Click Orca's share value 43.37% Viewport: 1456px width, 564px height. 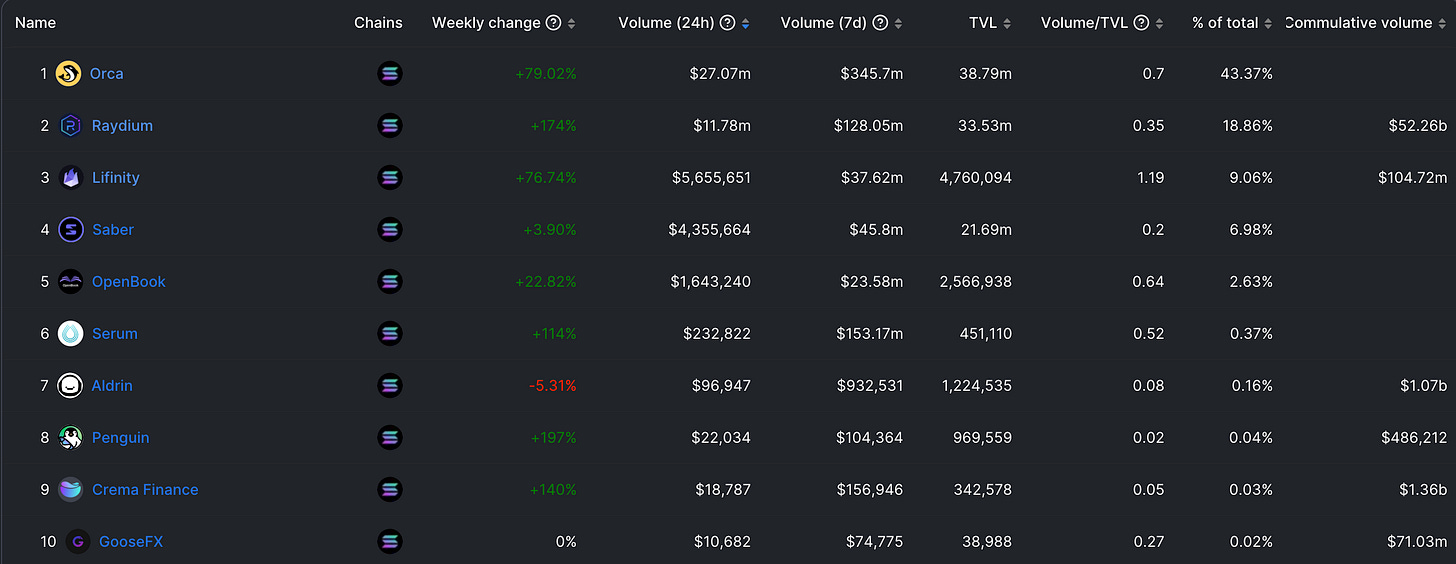[x=1246, y=73]
